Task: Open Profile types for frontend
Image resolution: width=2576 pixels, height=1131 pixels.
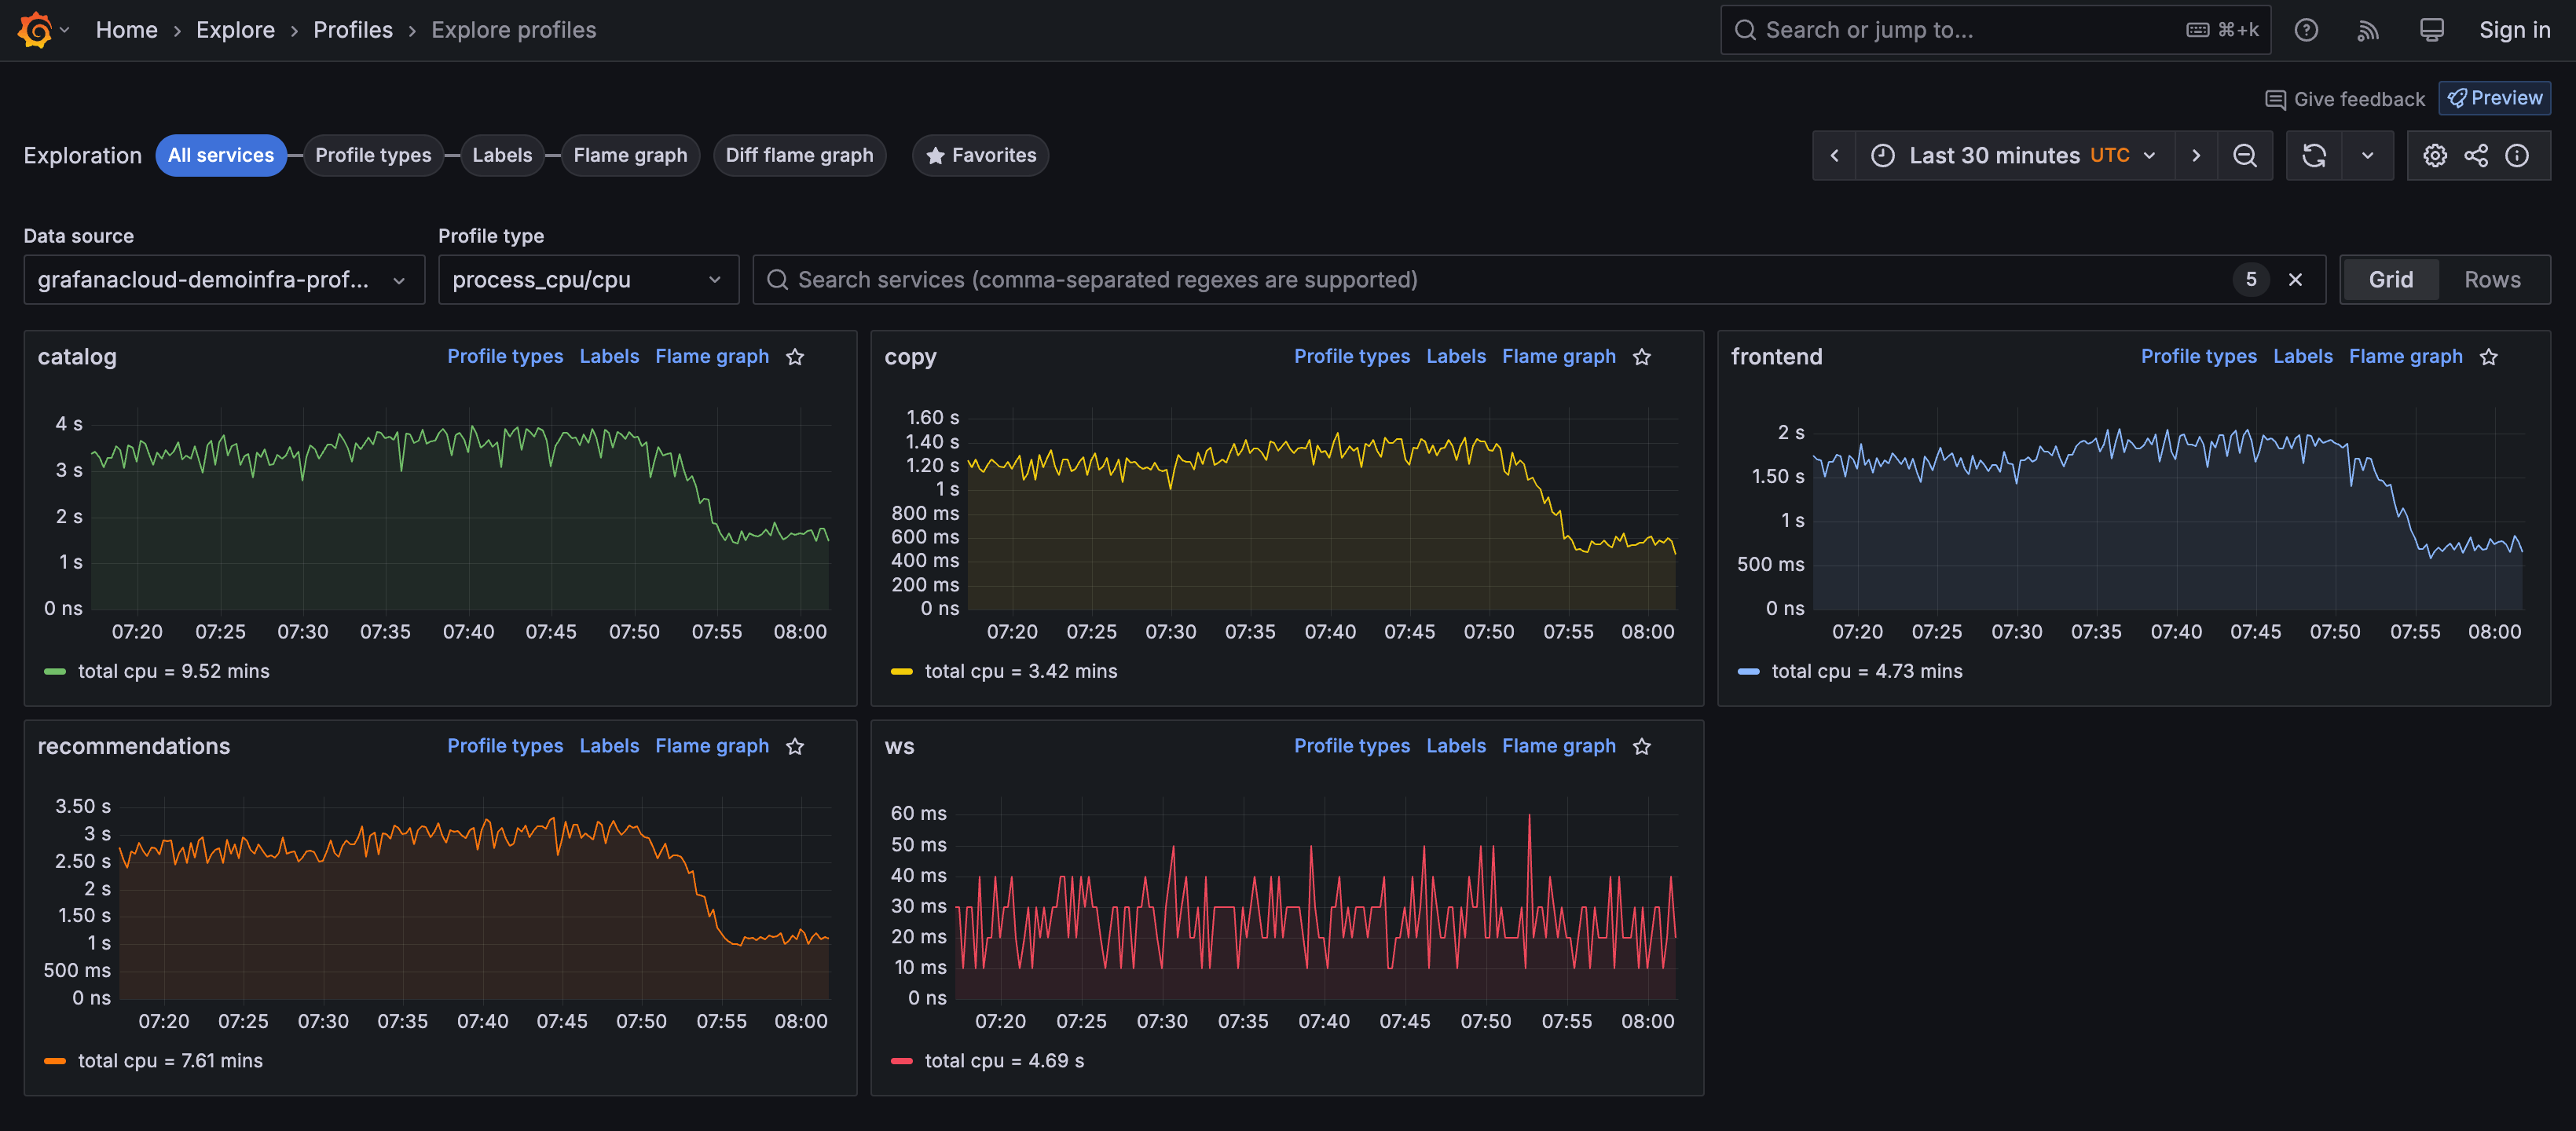Action: click(2199, 357)
